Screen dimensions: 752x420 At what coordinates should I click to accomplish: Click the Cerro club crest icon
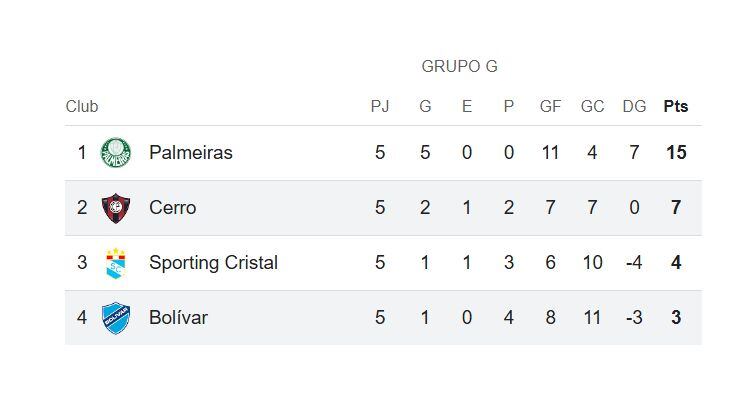116,208
